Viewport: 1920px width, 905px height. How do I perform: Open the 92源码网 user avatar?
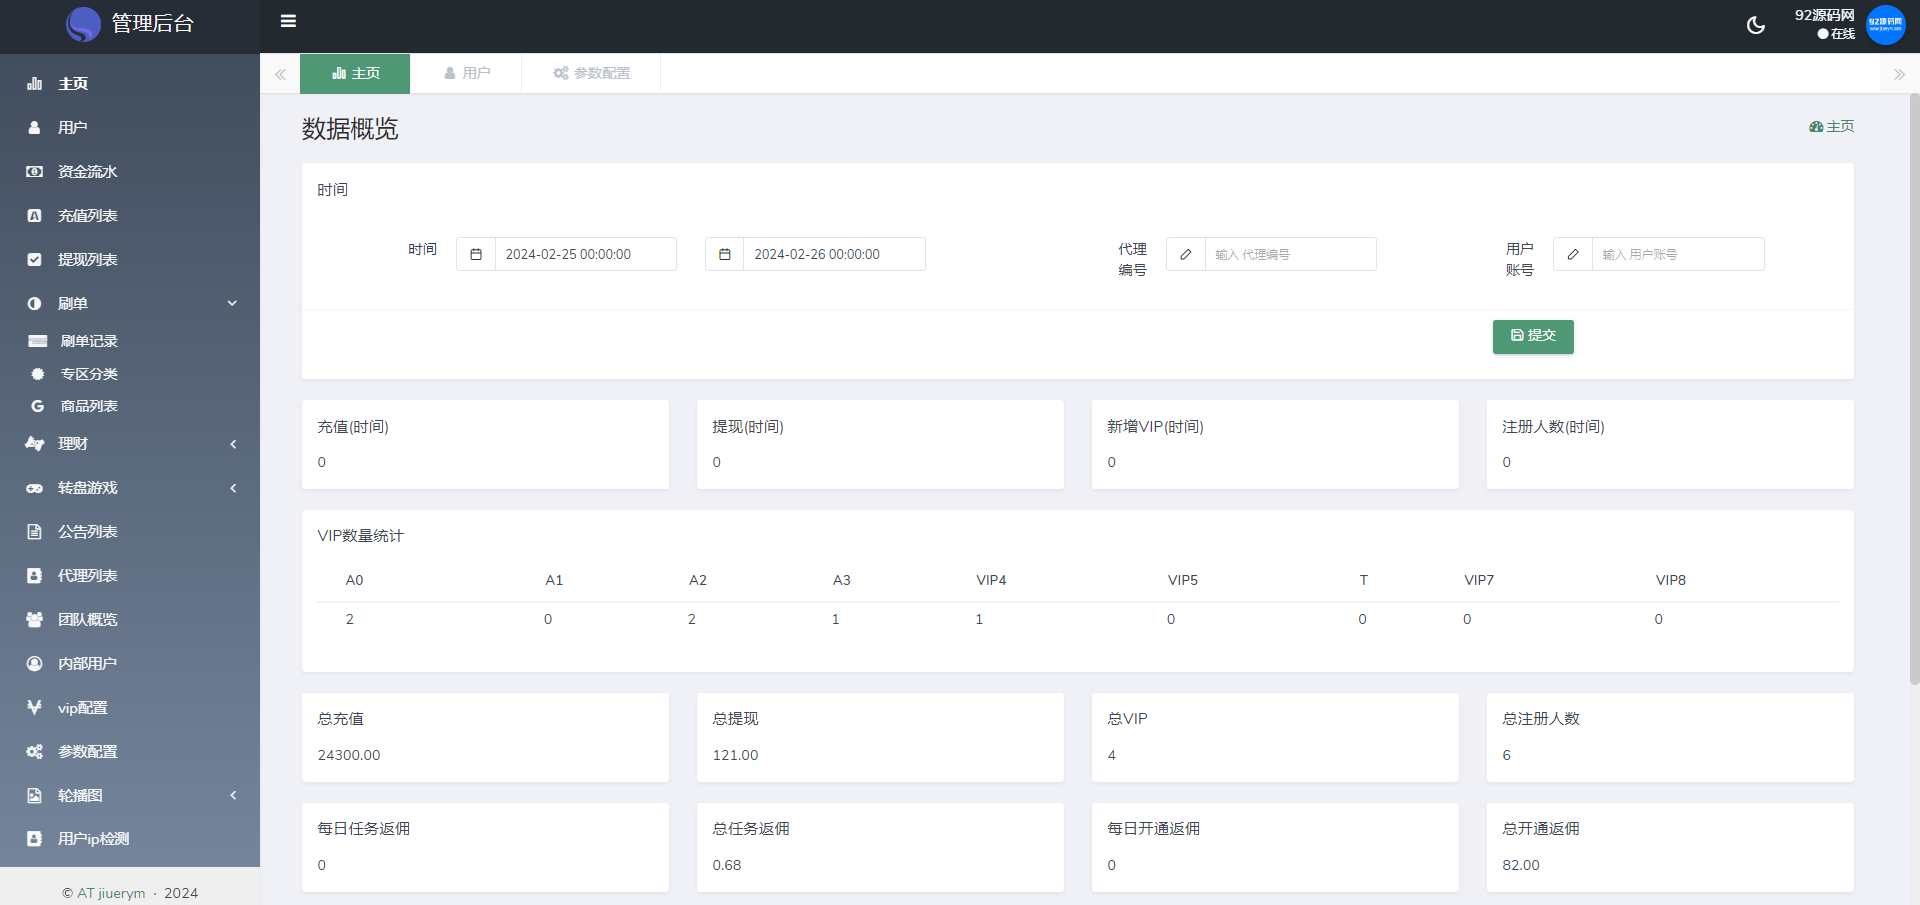click(x=1885, y=25)
